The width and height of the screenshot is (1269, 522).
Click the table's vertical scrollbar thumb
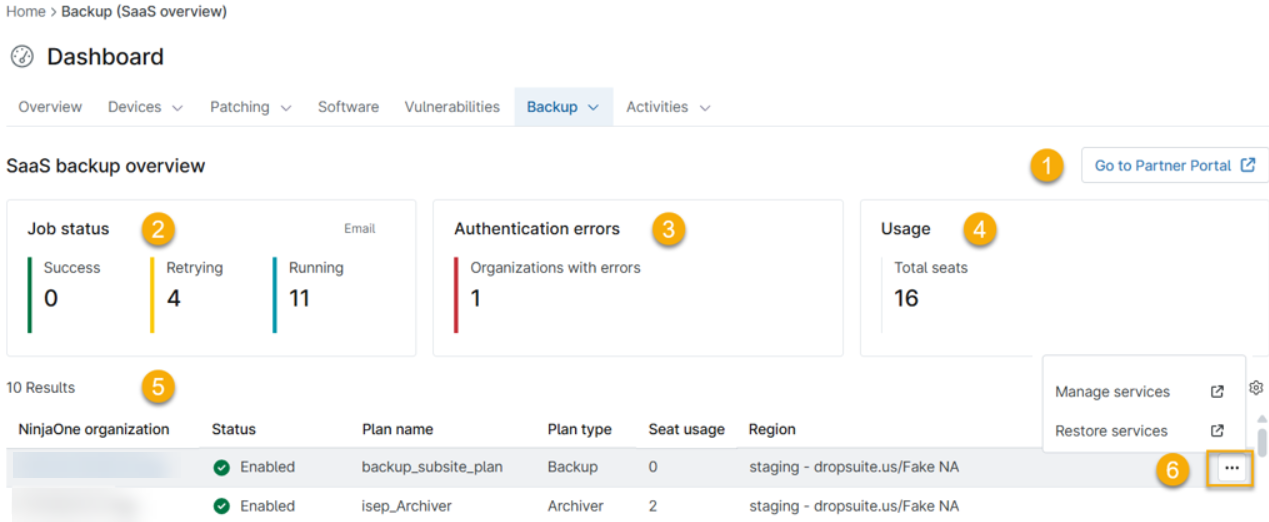[1262, 441]
